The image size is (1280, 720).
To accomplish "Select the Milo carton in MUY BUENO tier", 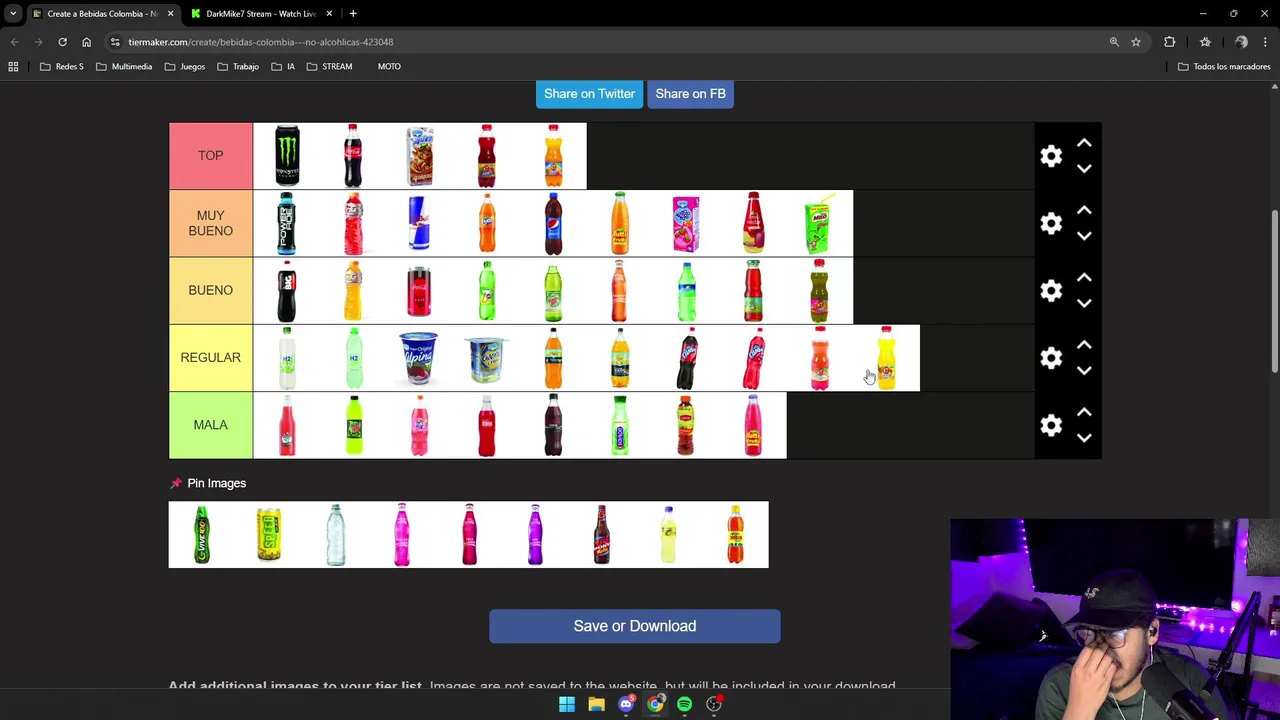I will [x=819, y=223].
